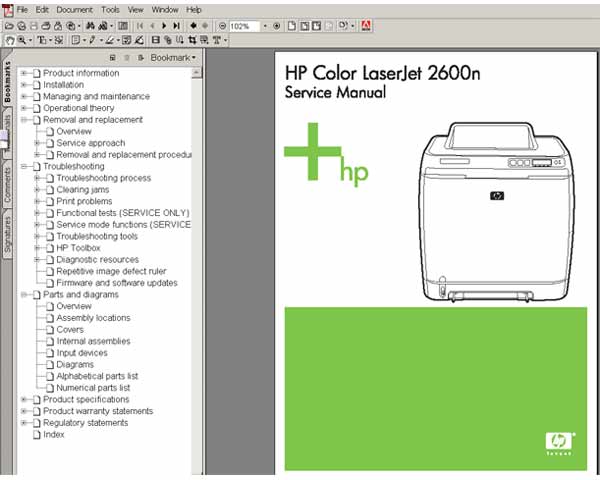Open the Help menu
600x480 pixels.
[194, 10]
